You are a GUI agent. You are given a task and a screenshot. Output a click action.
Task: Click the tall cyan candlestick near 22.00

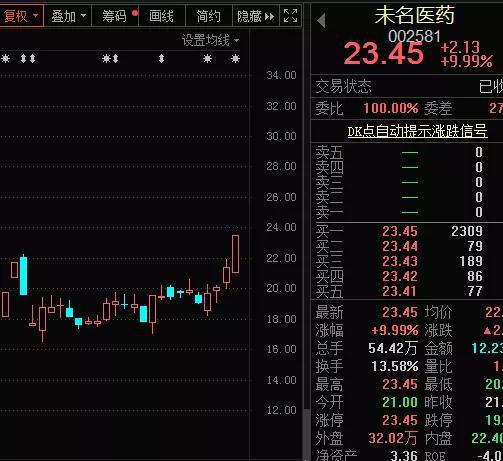(x=23, y=275)
